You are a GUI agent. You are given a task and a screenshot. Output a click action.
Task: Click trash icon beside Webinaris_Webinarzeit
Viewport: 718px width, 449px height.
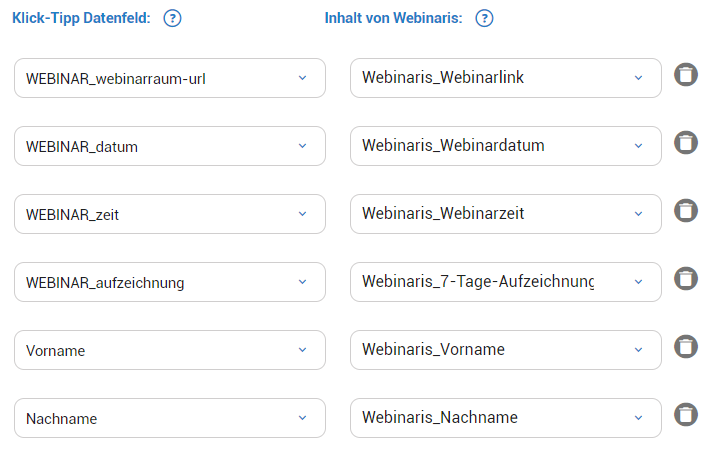click(x=685, y=211)
